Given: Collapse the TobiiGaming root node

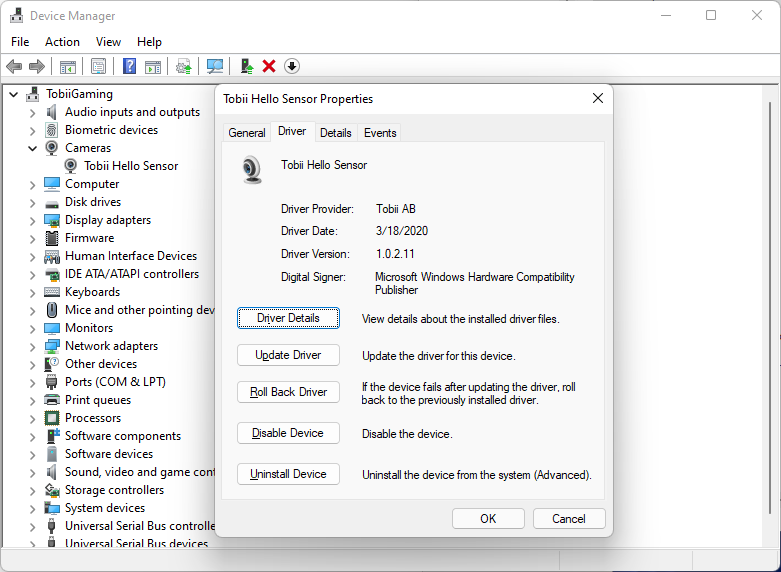Looking at the screenshot, I should point(13,94).
